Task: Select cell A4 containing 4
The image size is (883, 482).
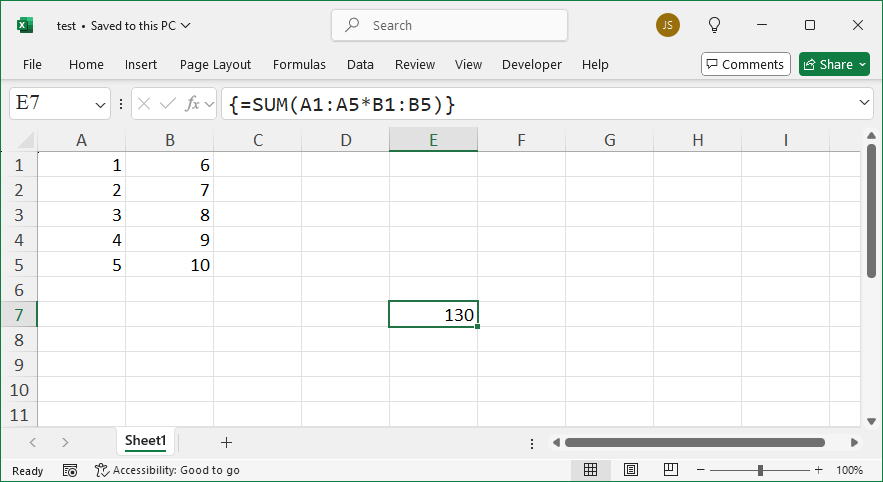Action: click(x=82, y=240)
